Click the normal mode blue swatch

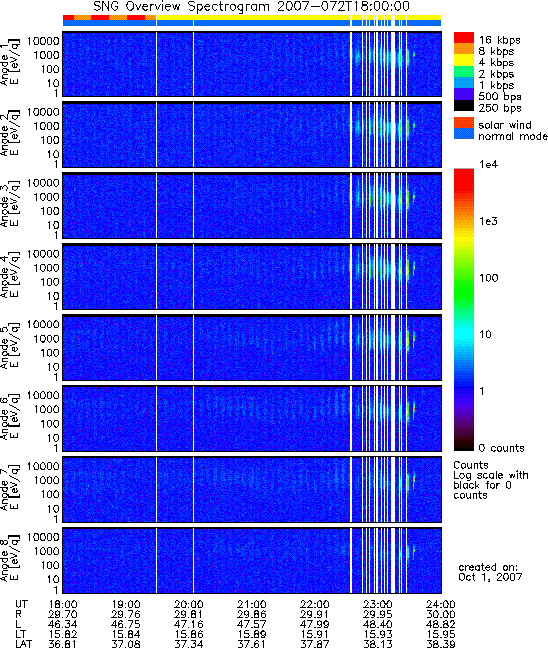(x=464, y=133)
